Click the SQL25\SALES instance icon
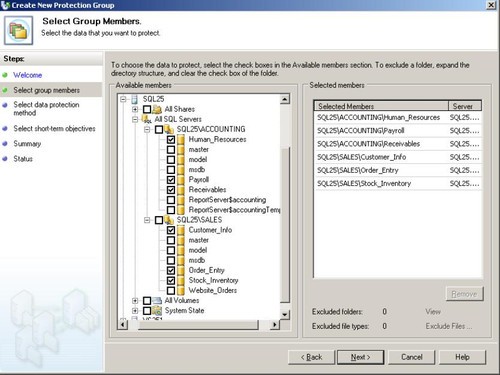 click(x=169, y=220)
